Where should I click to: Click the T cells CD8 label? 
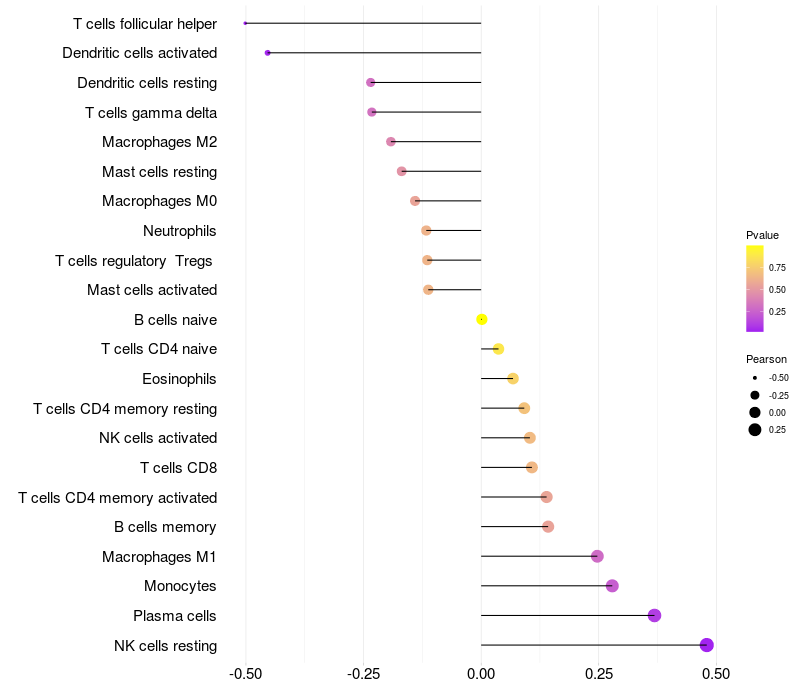[179, 468]
